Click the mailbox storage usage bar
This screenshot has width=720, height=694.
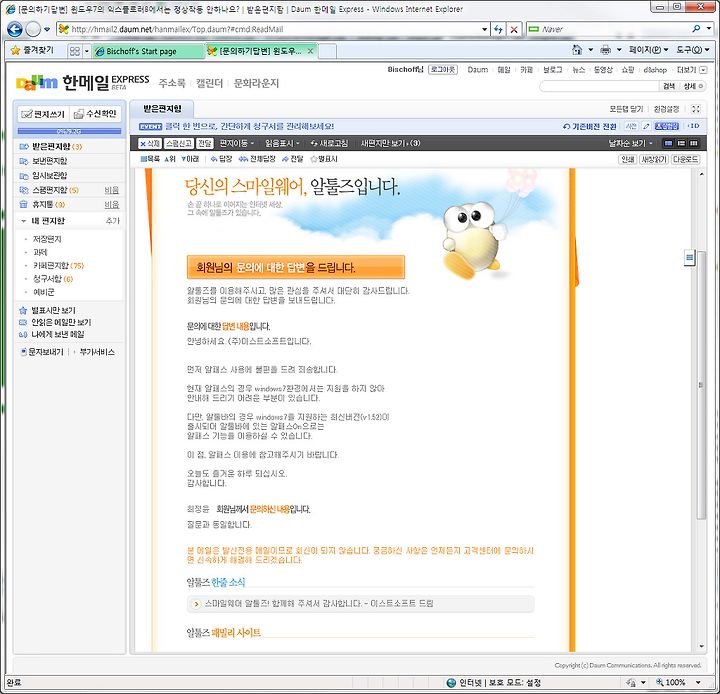coord(69,131)
